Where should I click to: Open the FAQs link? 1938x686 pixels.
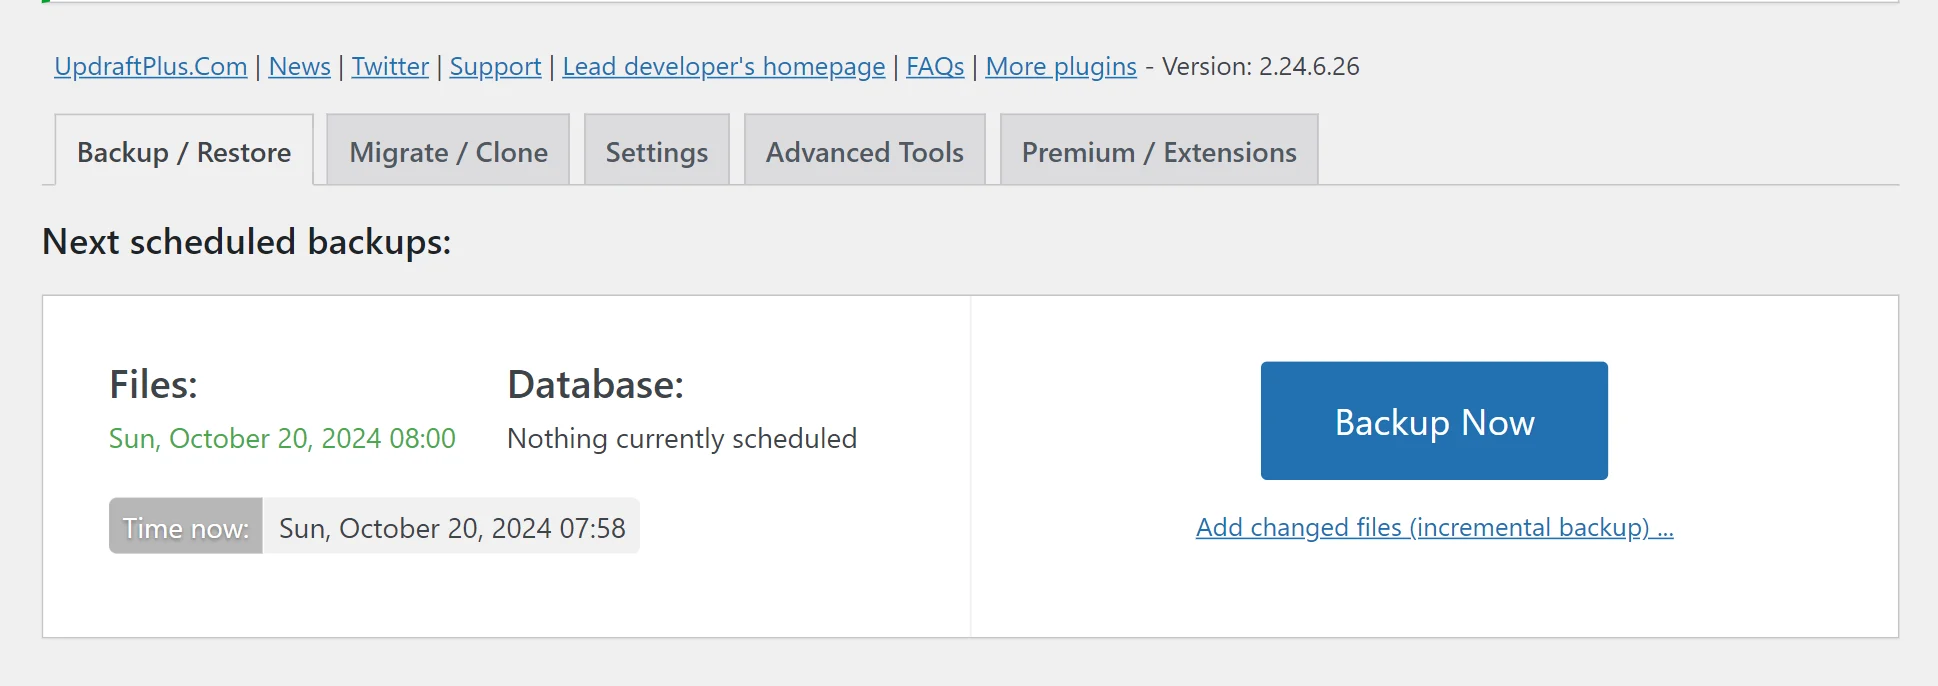[x=935, y=67]
